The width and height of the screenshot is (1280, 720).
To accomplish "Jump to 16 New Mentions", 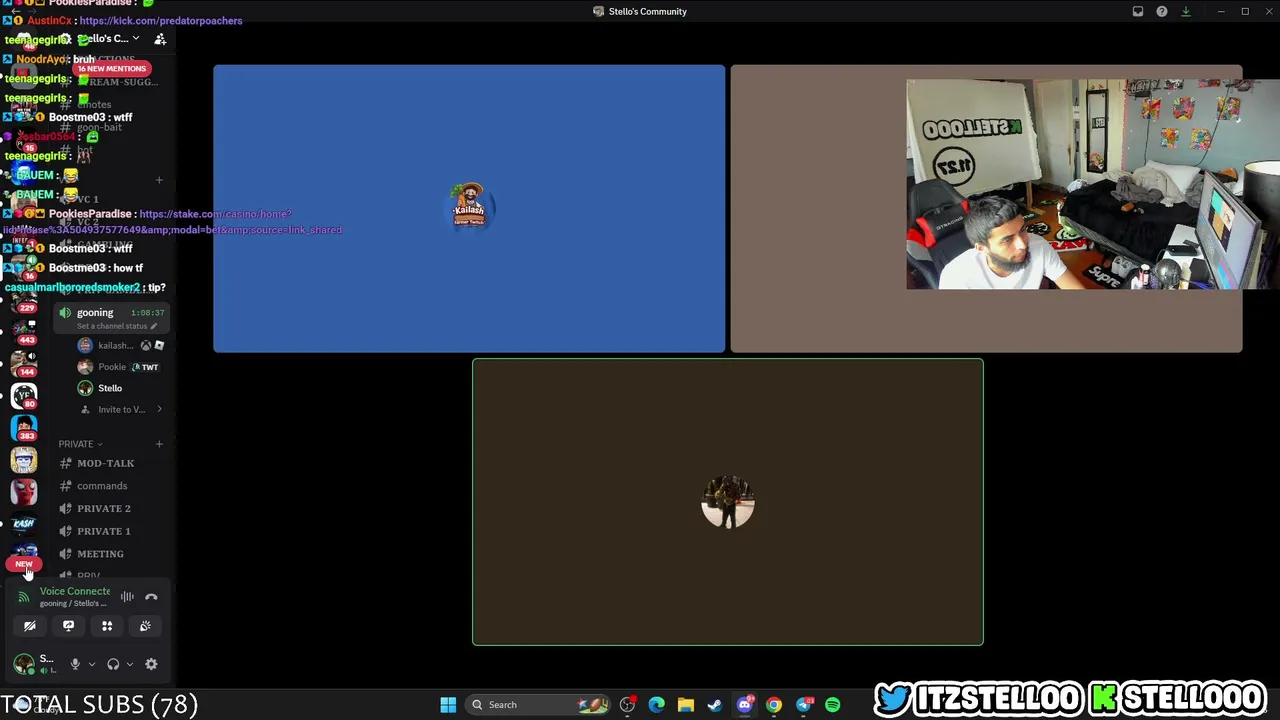I will 112,68.
